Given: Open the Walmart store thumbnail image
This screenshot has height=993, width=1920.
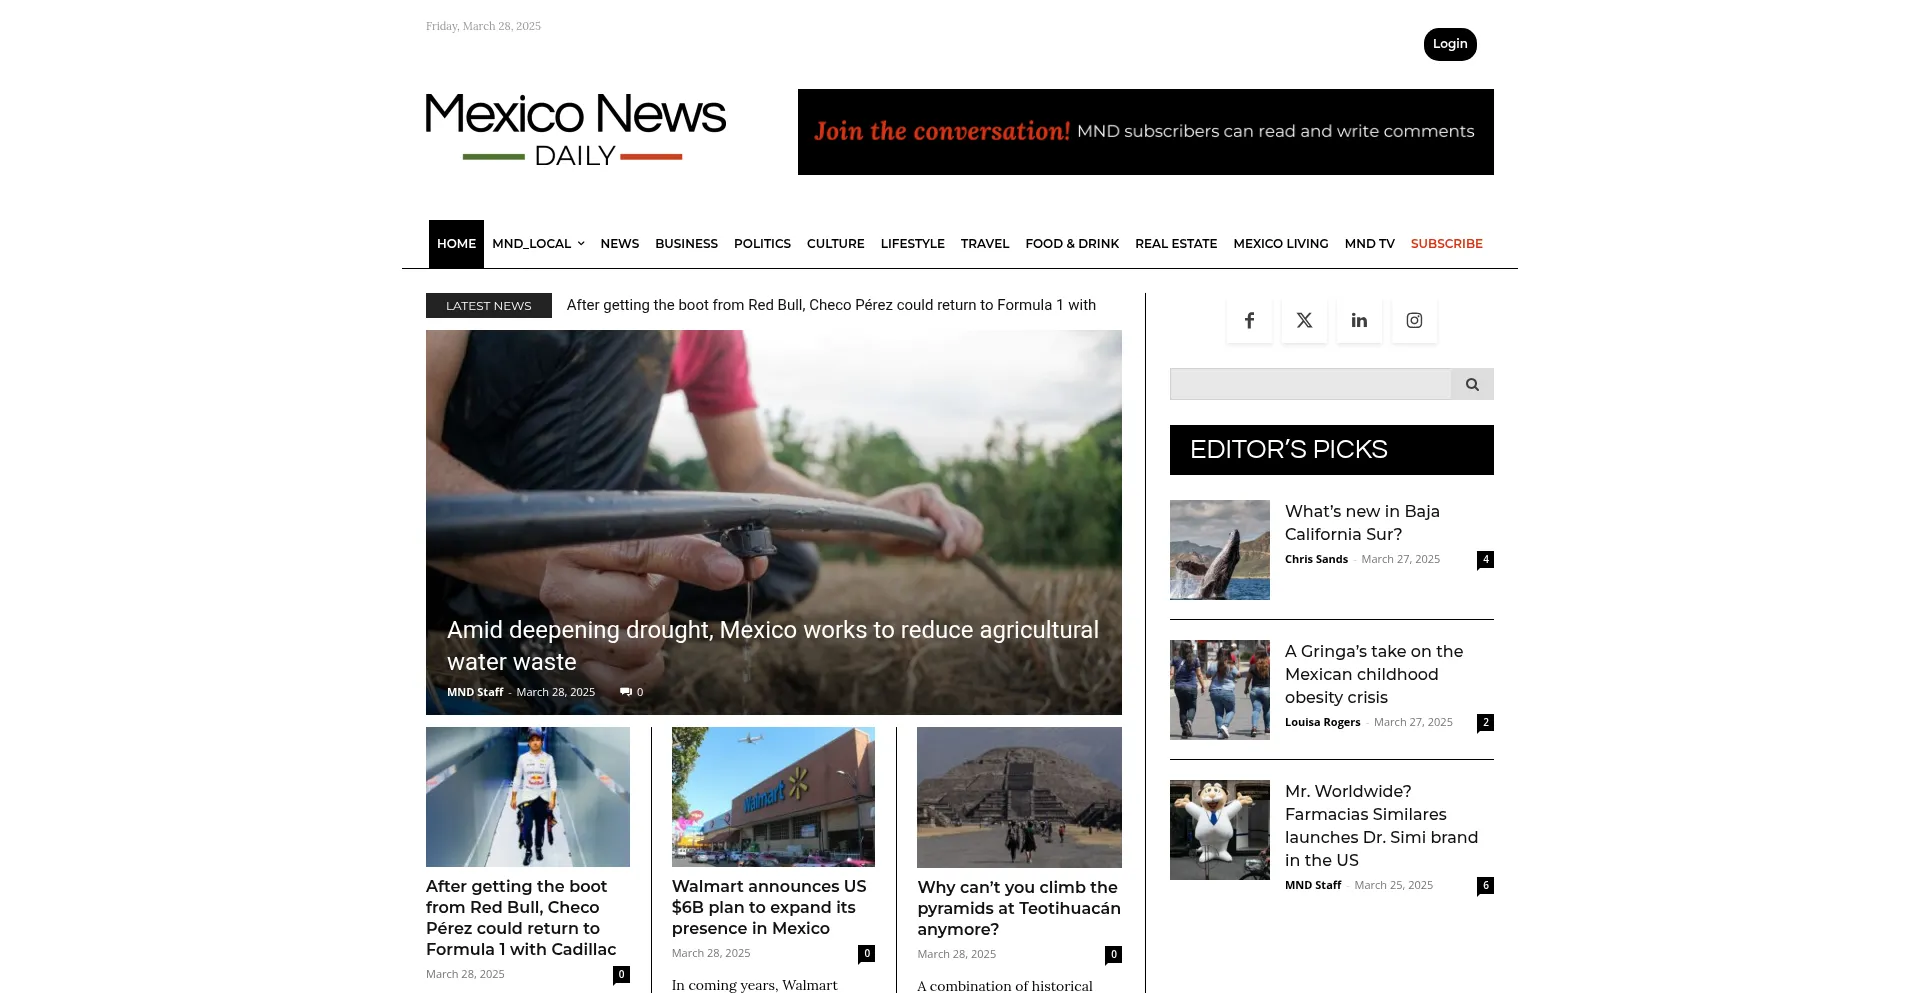Looking at the screenshot, I should [x=773, y=797].
